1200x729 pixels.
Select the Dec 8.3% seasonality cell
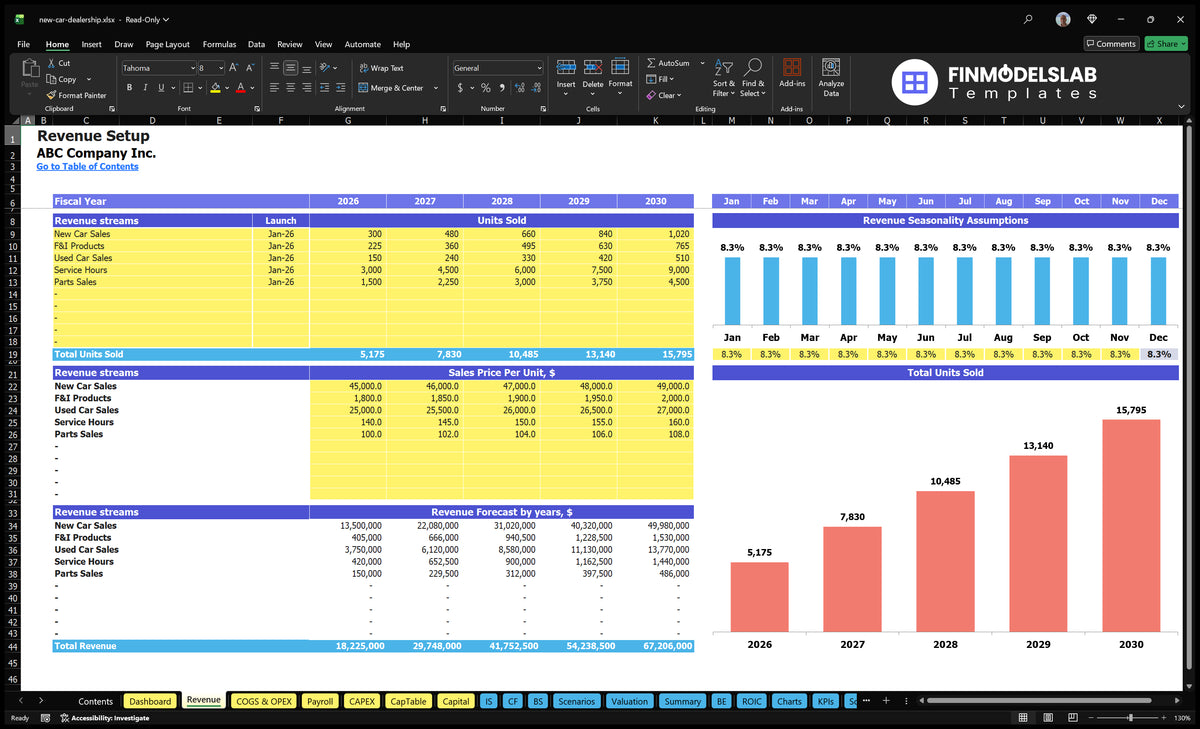1158,354
